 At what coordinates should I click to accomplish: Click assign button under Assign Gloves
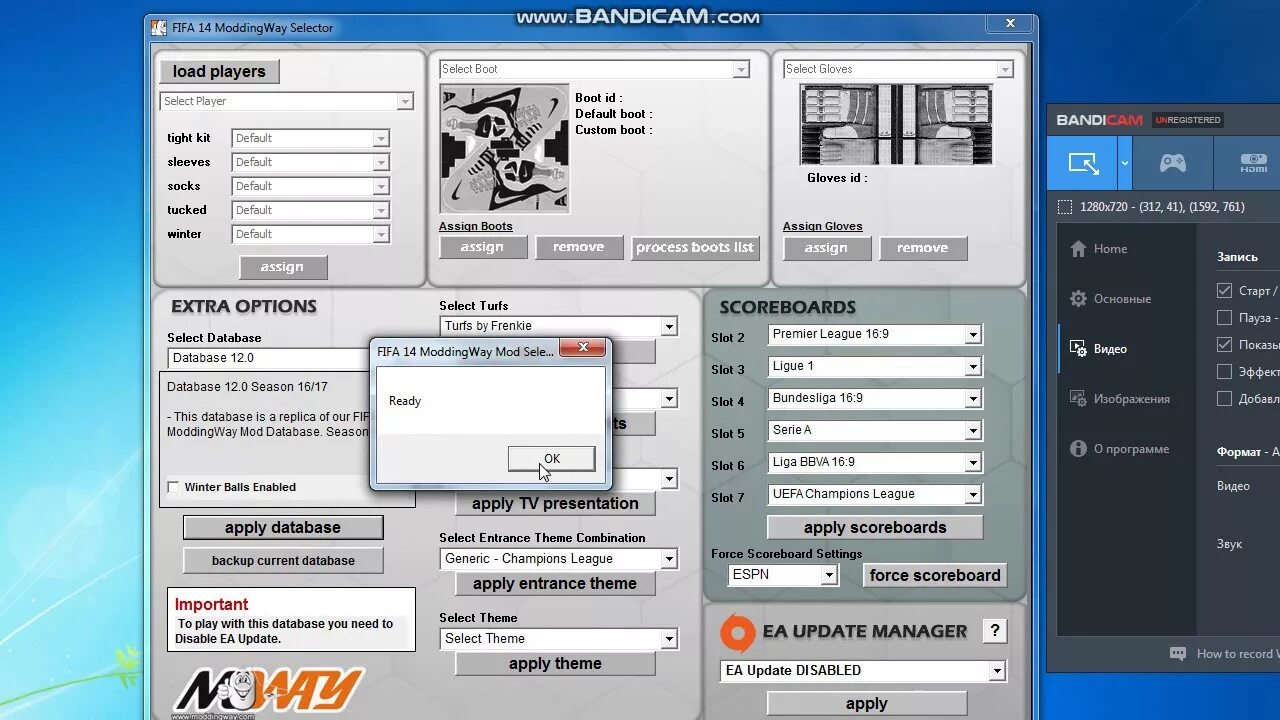tap(826, 248)
